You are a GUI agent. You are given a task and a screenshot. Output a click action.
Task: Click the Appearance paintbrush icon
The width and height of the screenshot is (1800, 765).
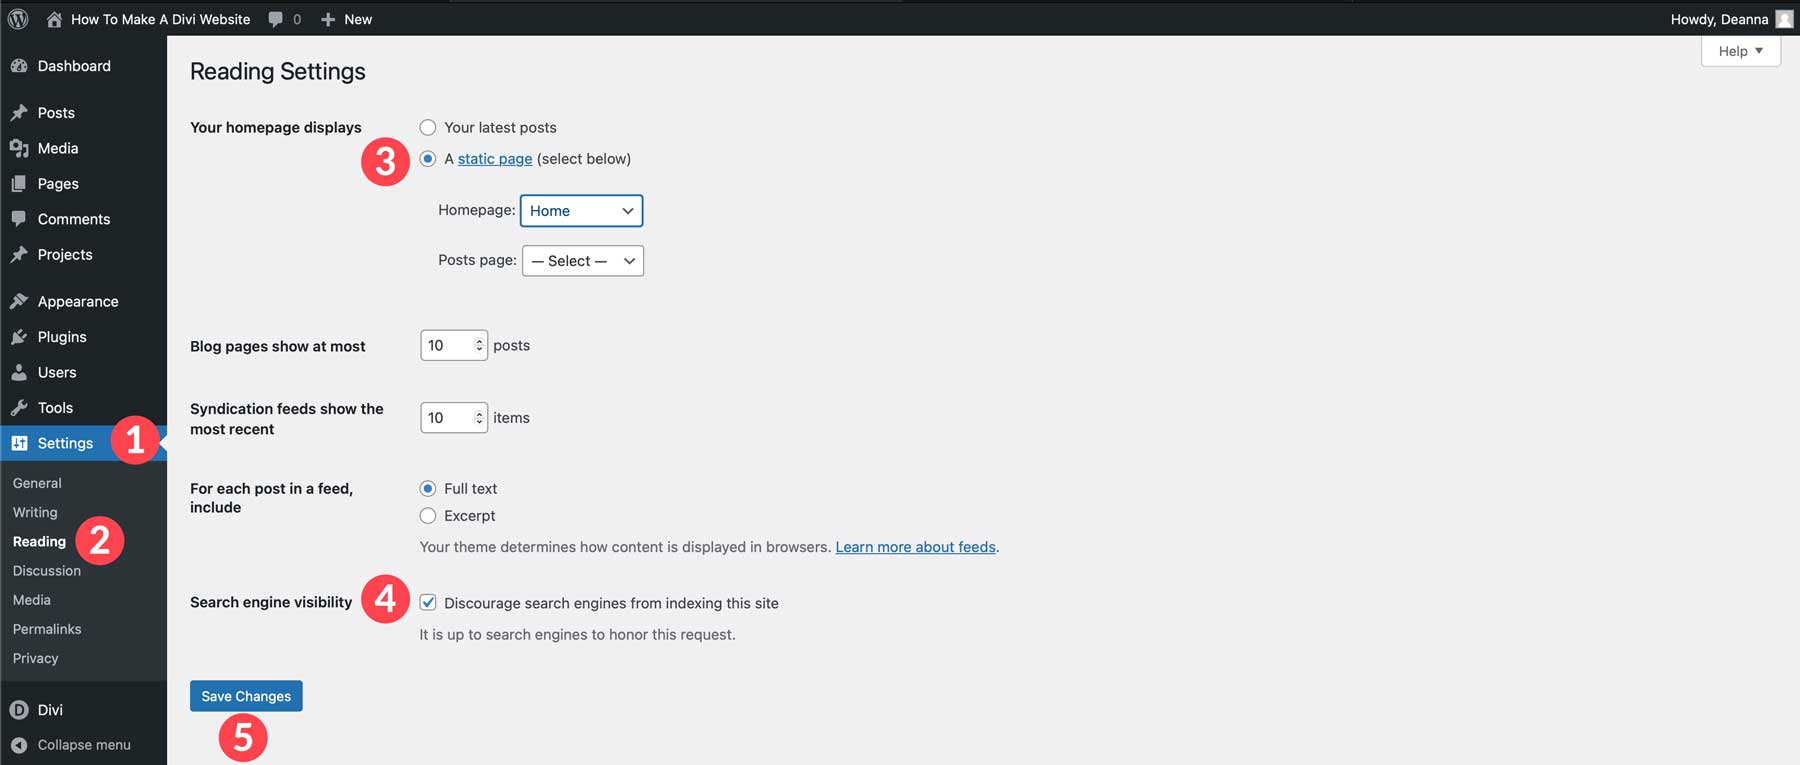[19, 301]
